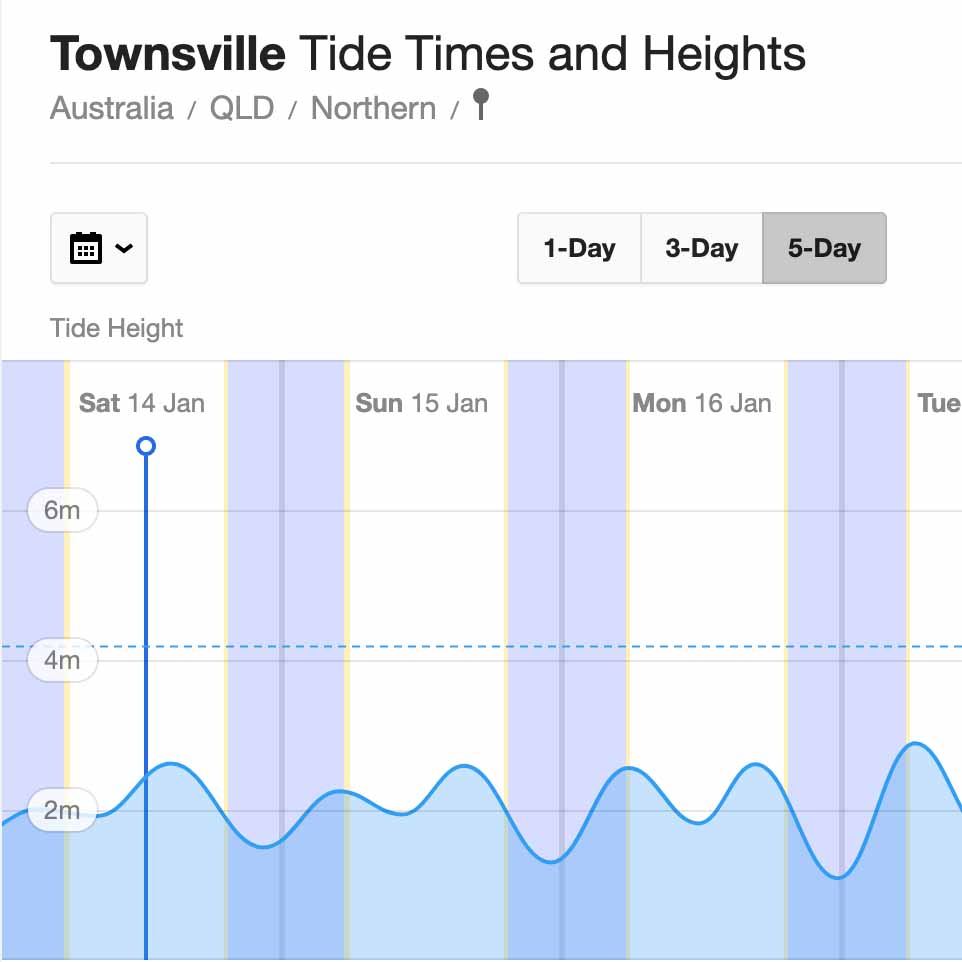Click the 4m tide height label
Image resolution: width=962 pixels, height=962 pixels.
[x=62, y=660]
